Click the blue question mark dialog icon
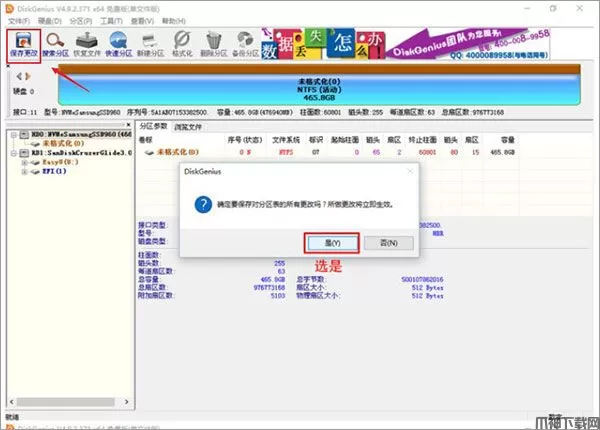Screen dimensions: 600x430 click(203, 205)
